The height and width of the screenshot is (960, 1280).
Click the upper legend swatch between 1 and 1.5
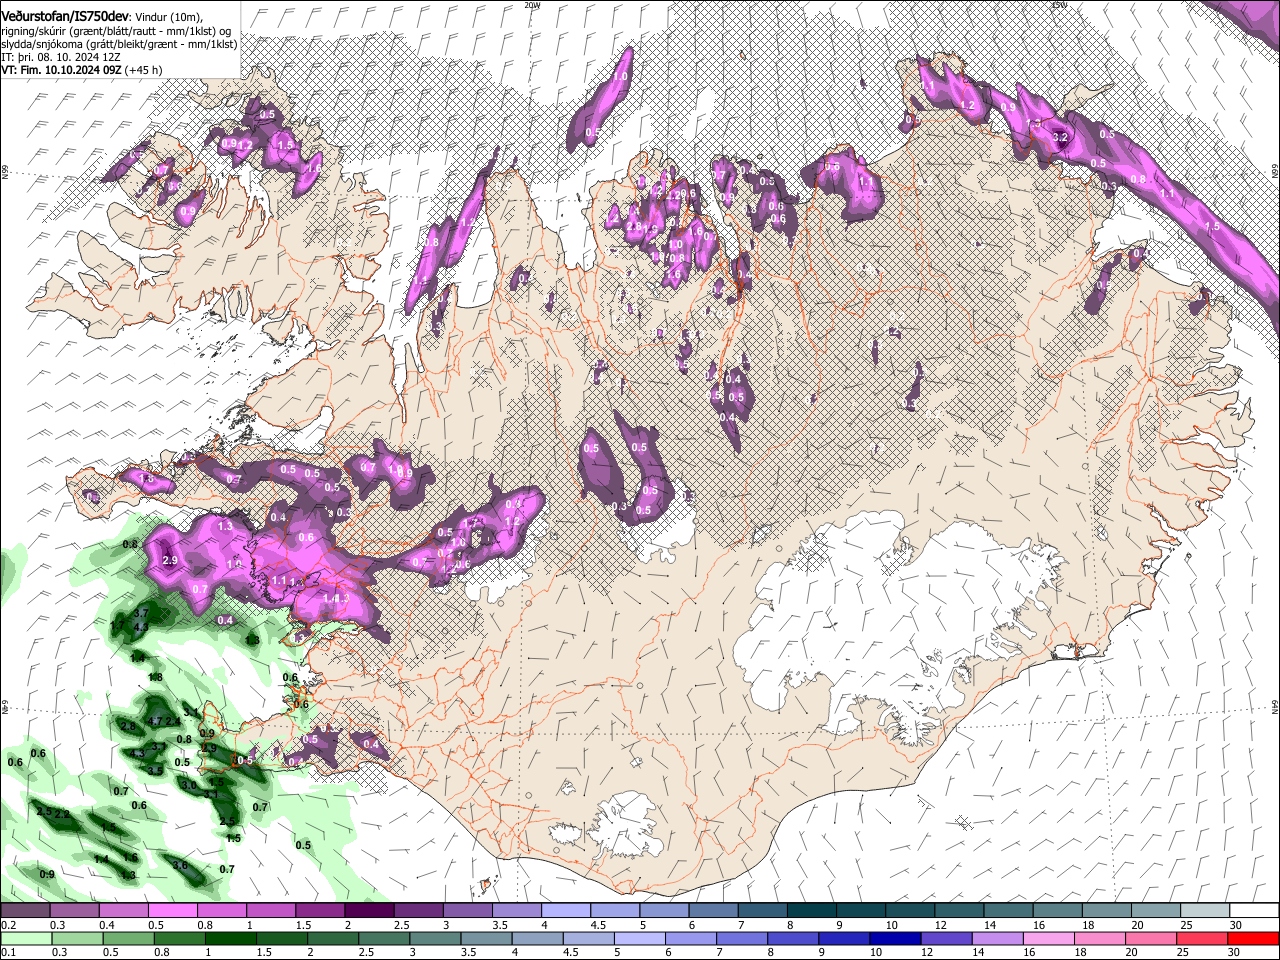(271, 911)
